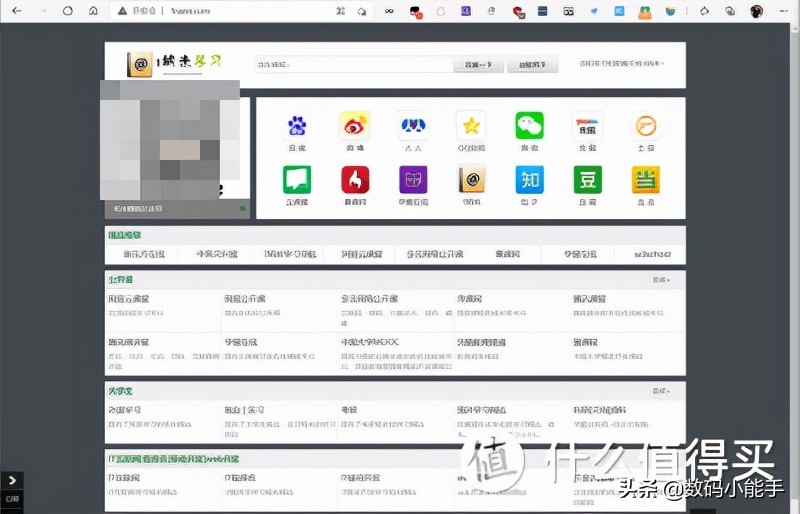Screen dimensions: 800x514
Task: Expand the left sidebar arrow button
Action: (12, 480)
